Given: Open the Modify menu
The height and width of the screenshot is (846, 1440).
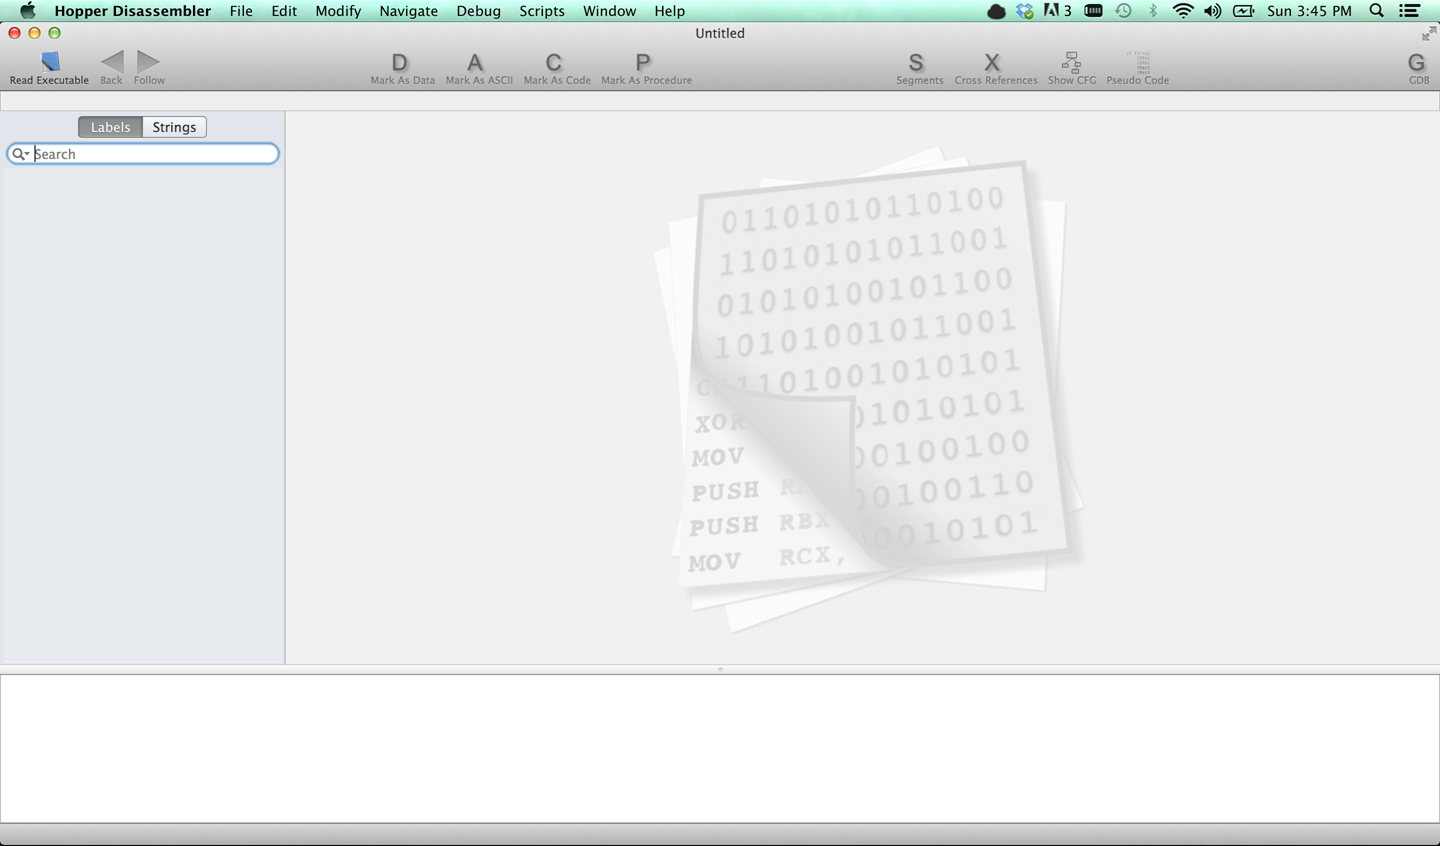Looking at the screenshot, I should 338,11.
